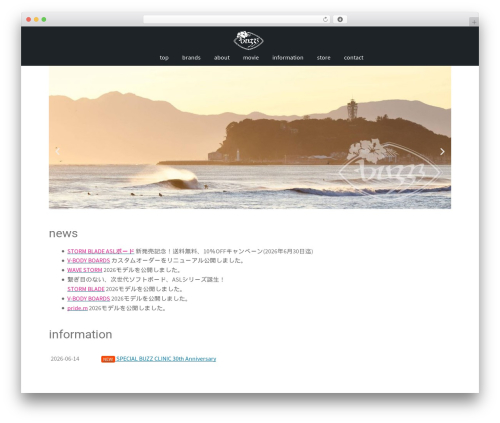Screen dimensions: 500x423
Task: Click the download icon beside address bar
Action: point(340,19)
